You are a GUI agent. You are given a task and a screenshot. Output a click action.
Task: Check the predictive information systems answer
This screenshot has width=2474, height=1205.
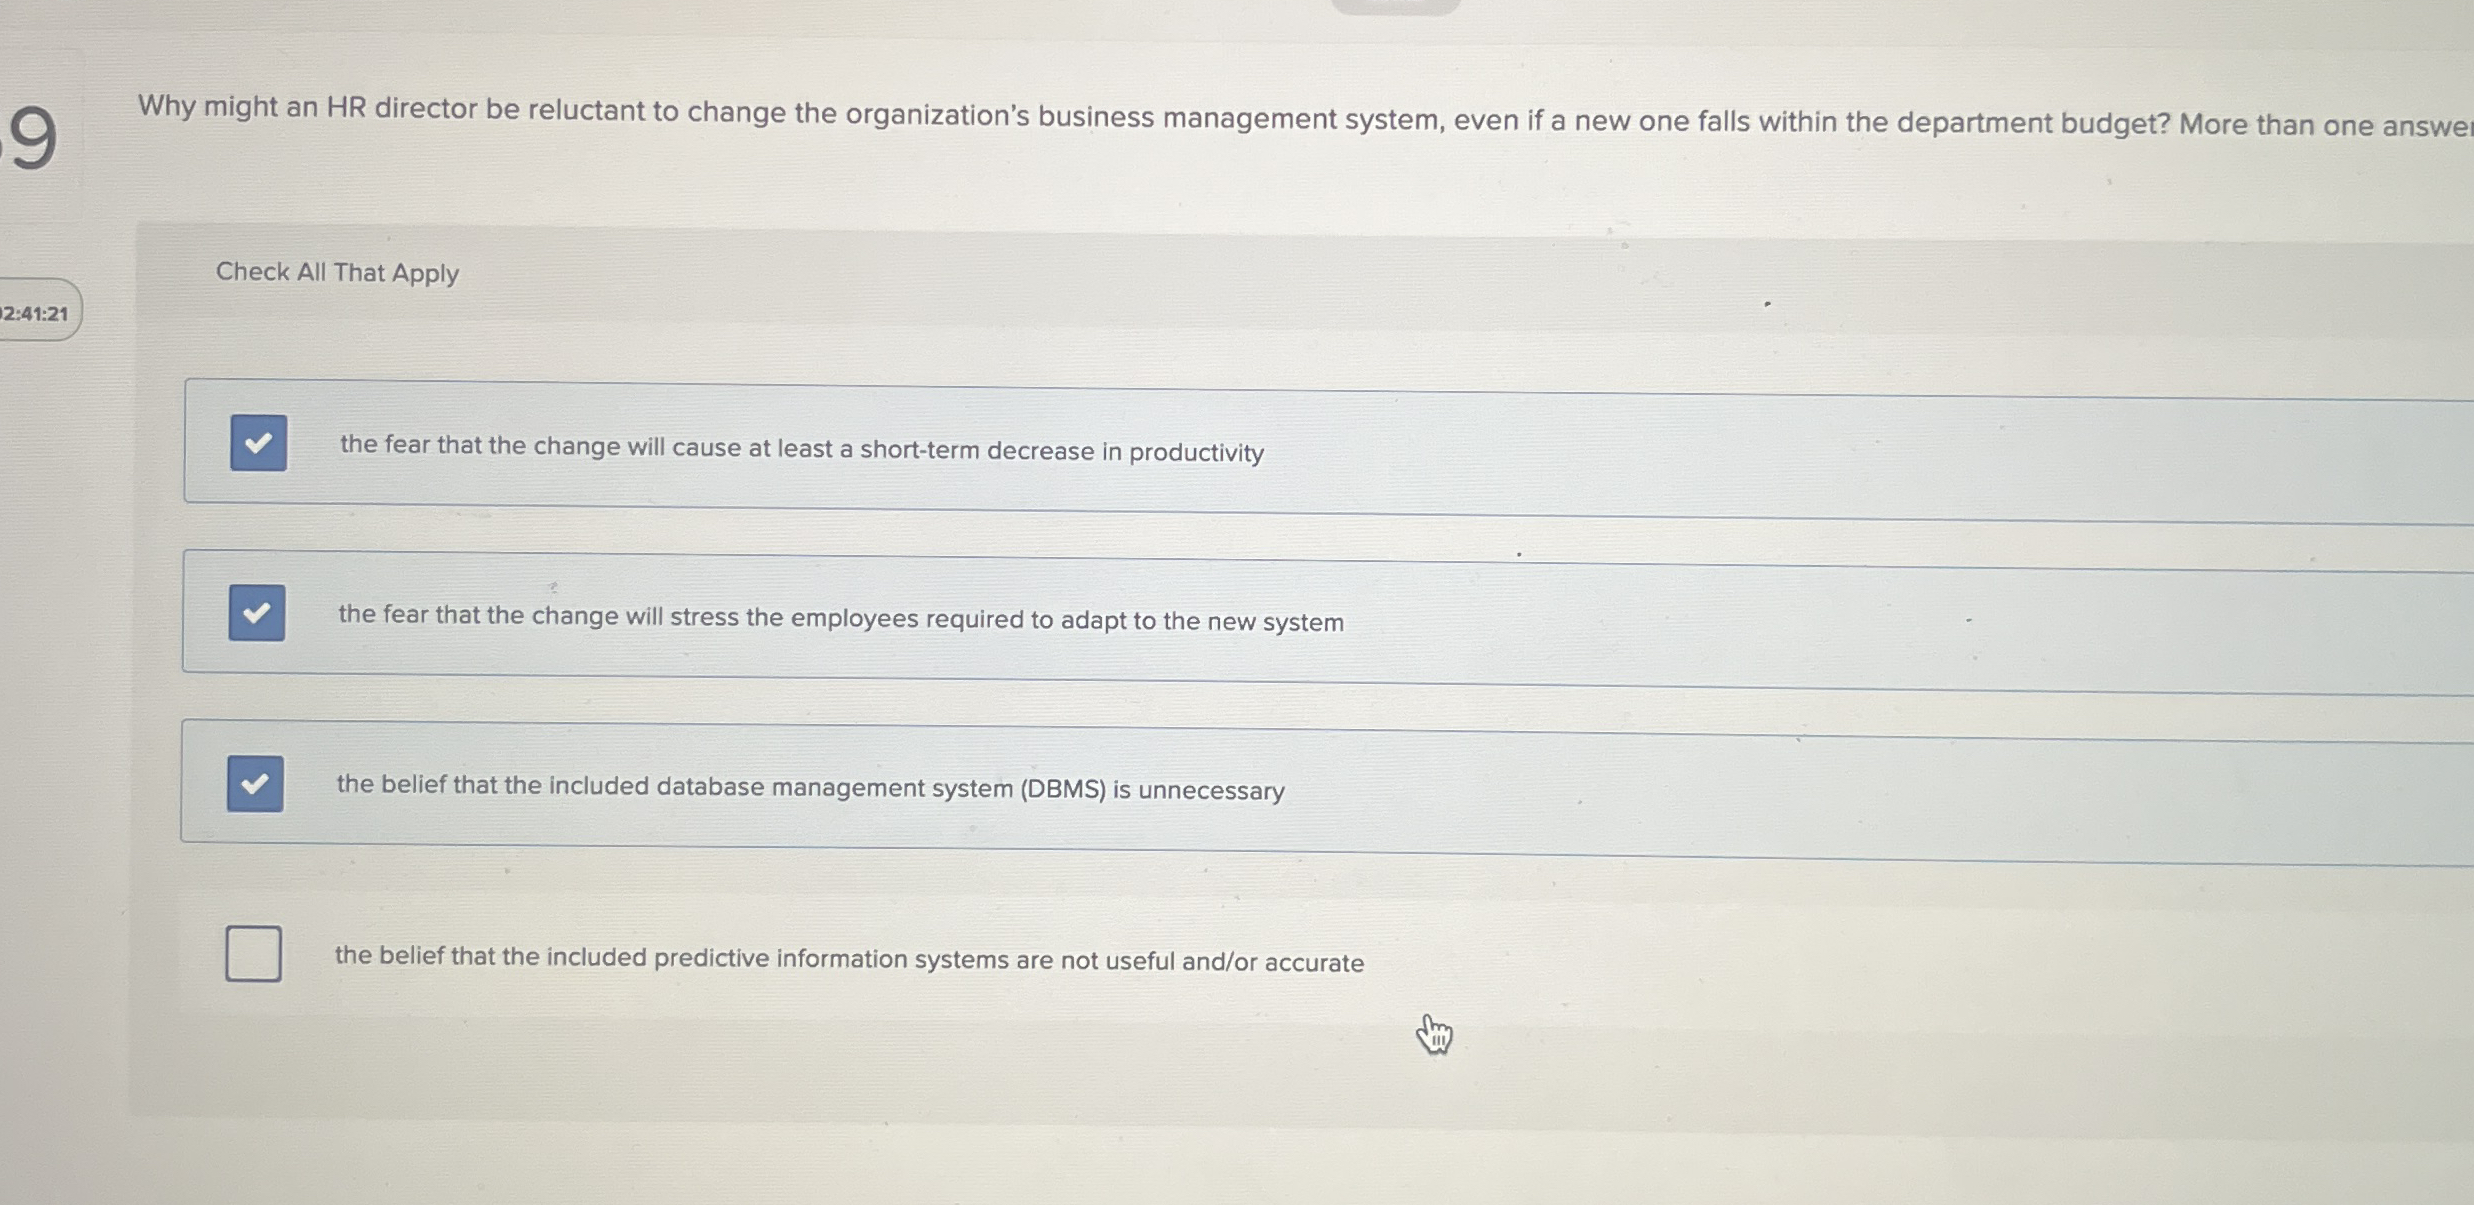(x=253, y=954)
